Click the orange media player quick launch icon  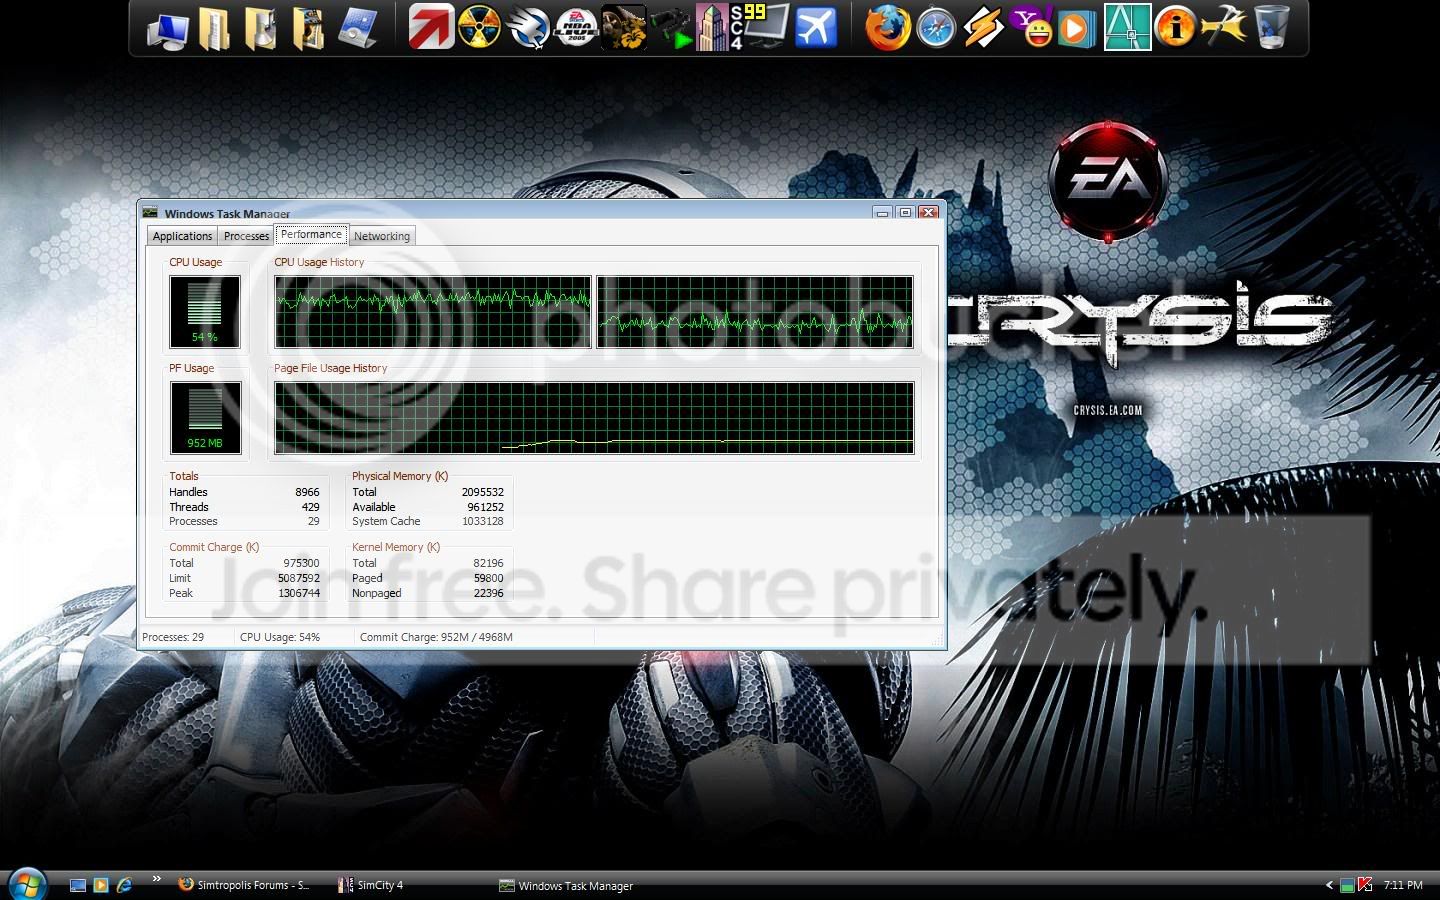(x=100, y=885)
